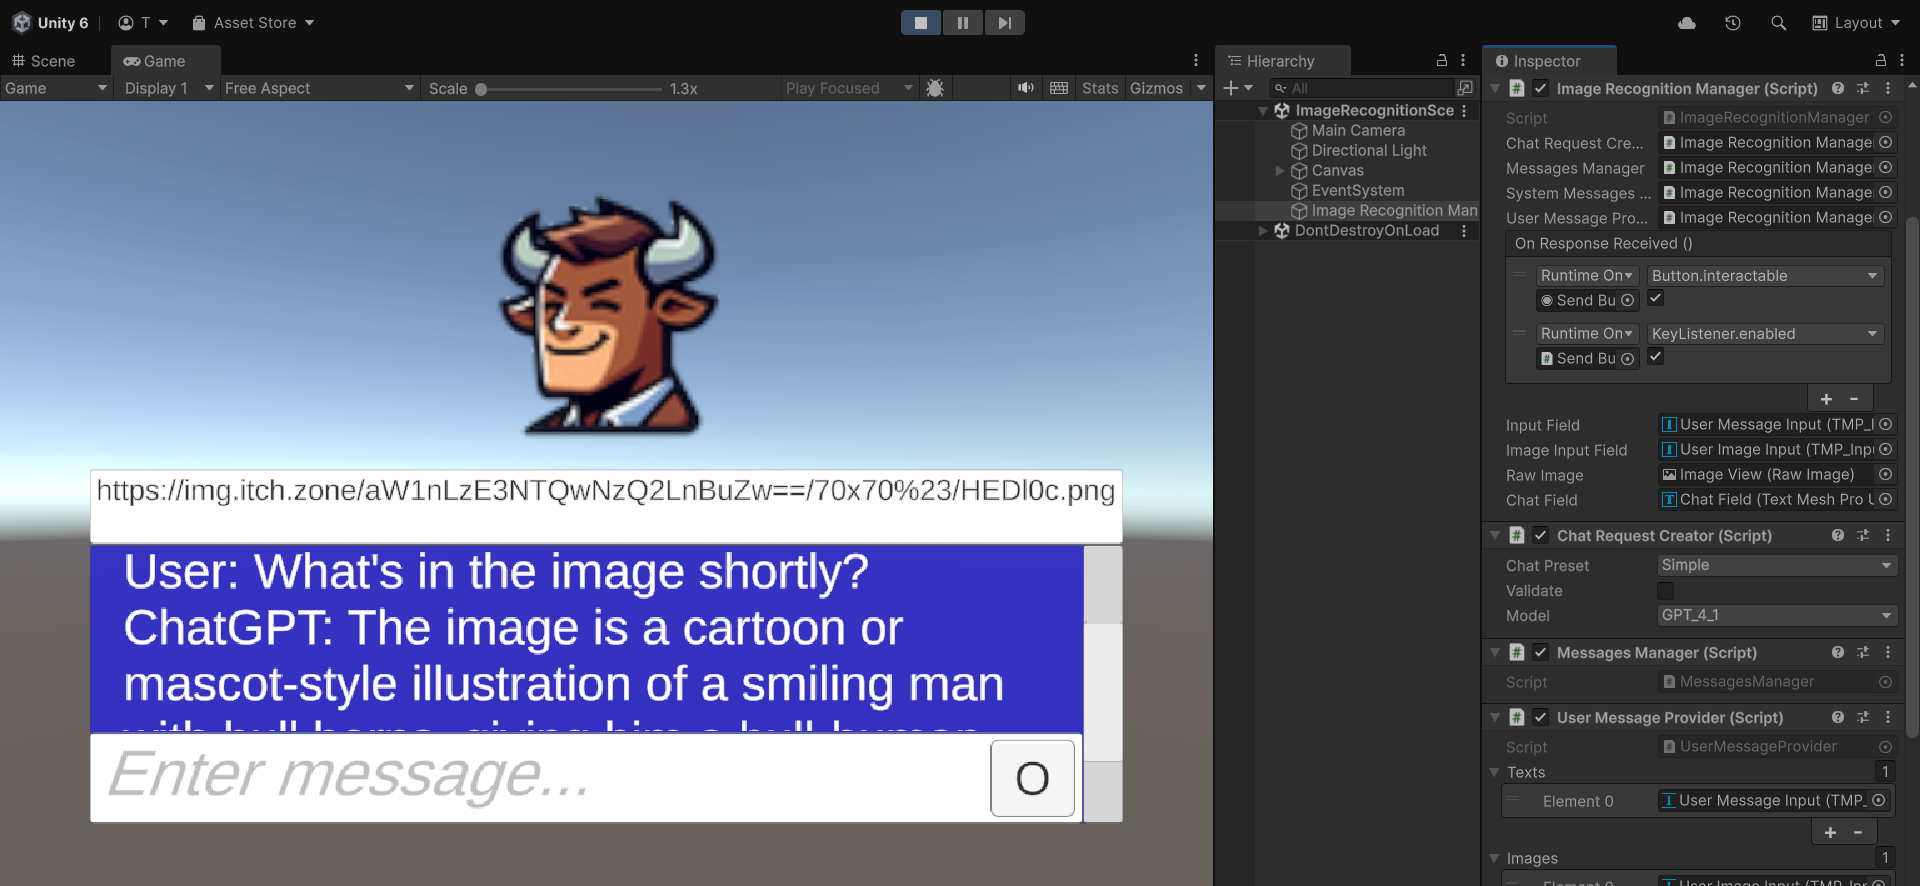Mute audio in the Game view
The width and height of the screenshot is (1920, 886).
tap(1025, 88)
